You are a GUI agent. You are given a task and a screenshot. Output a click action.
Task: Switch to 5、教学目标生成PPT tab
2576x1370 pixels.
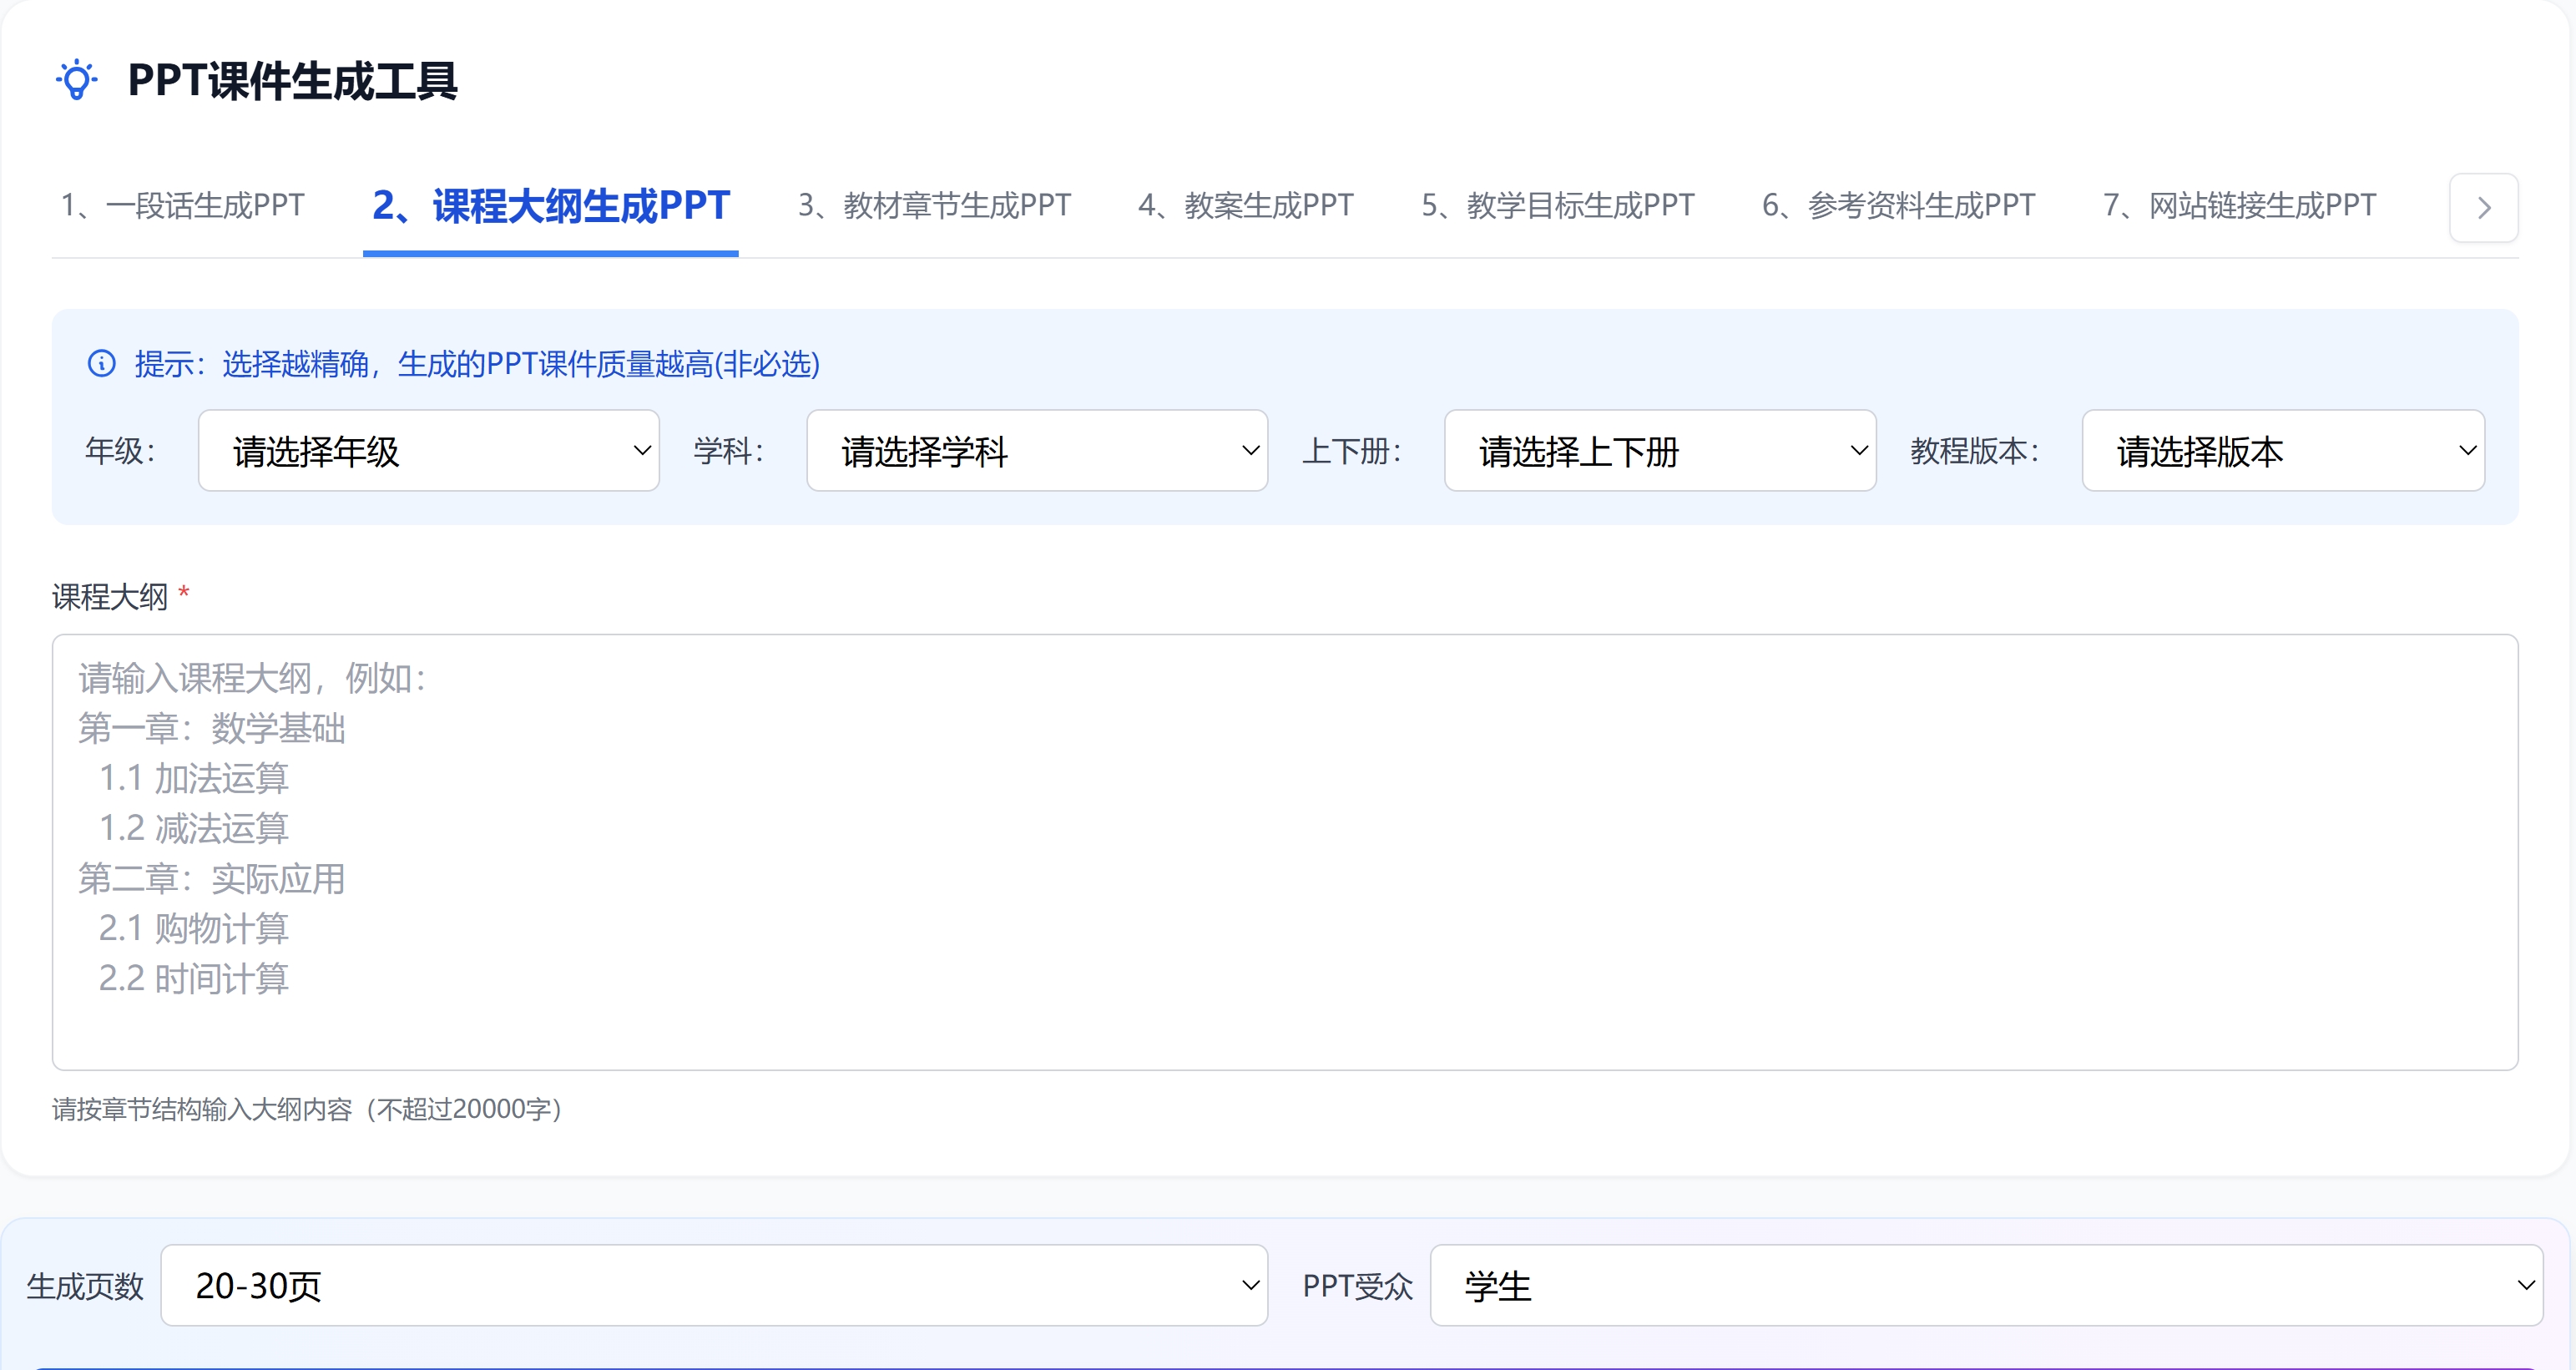tap(1558, 205)
